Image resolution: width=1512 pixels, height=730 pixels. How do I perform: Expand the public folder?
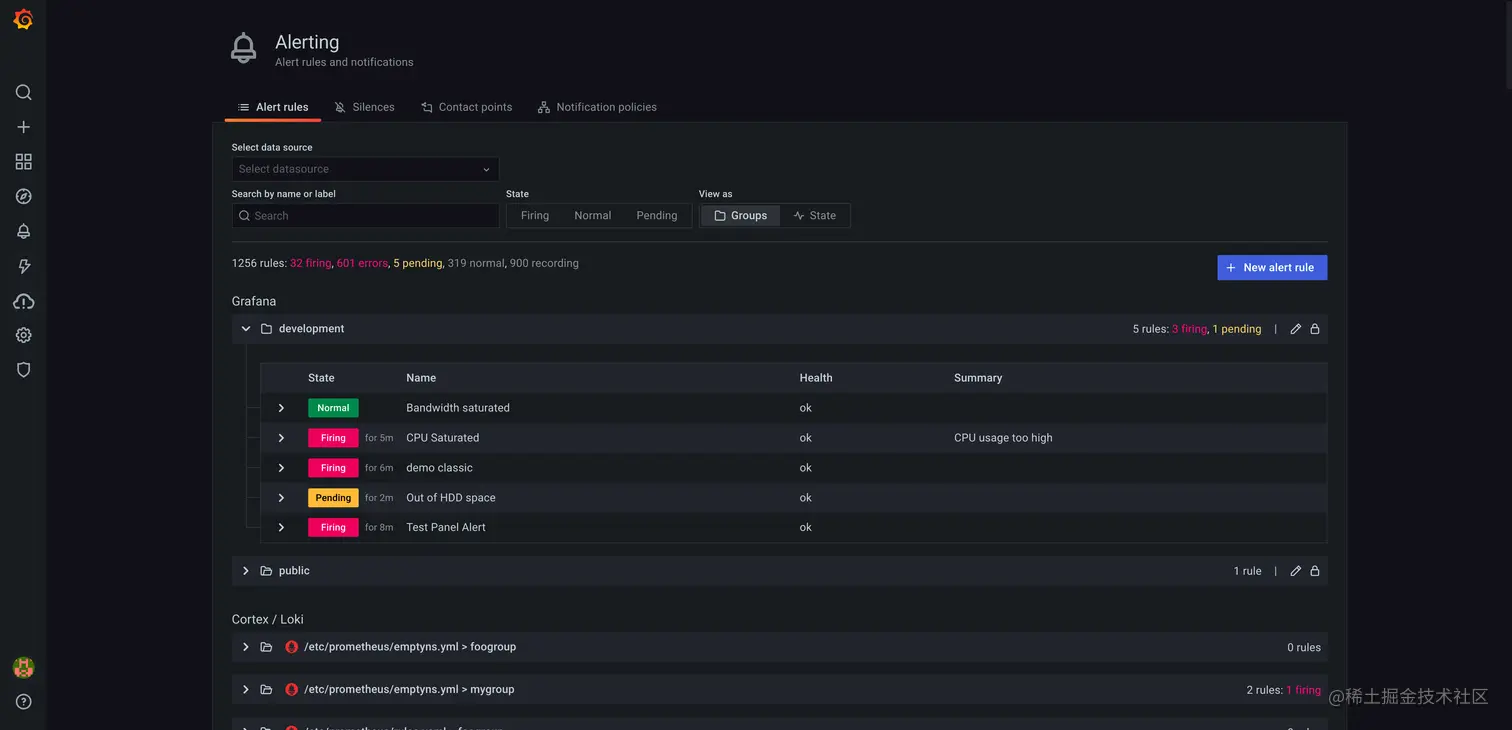pos(246,571)
